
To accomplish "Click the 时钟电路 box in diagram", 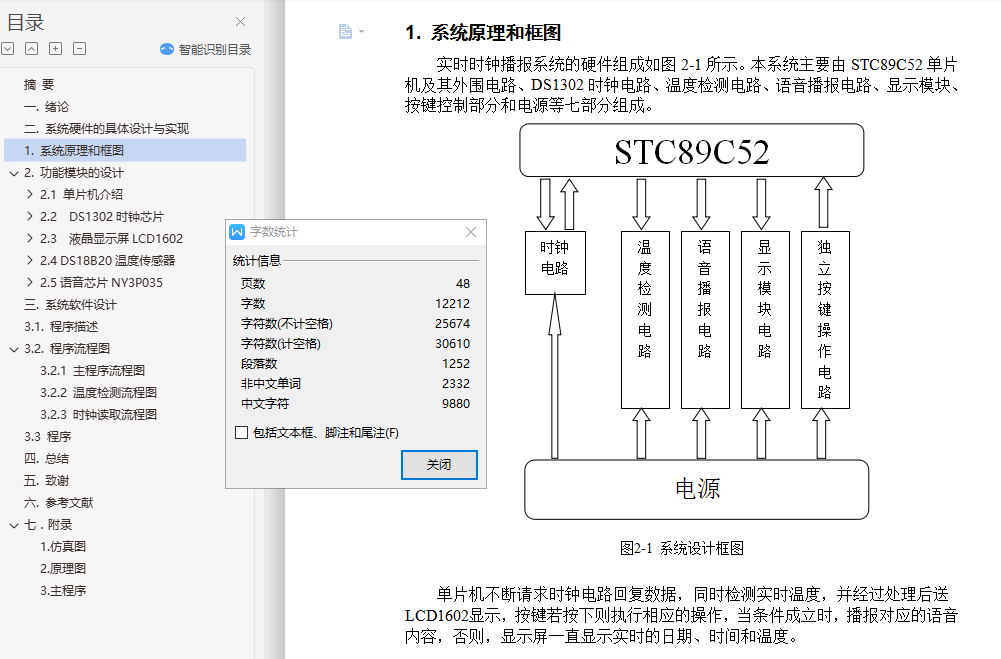I will coord(555,262).
